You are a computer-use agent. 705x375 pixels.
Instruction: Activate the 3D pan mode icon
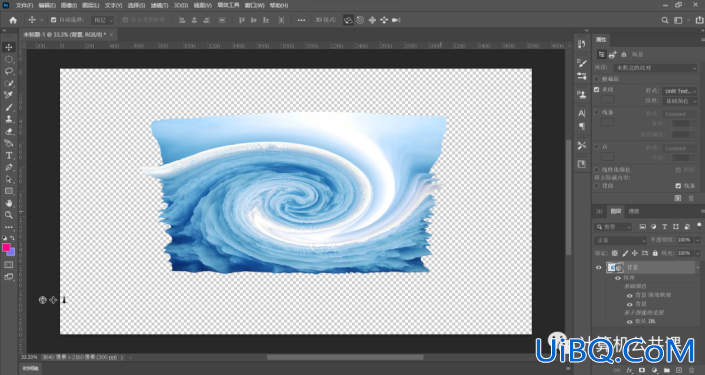point(372,20)
